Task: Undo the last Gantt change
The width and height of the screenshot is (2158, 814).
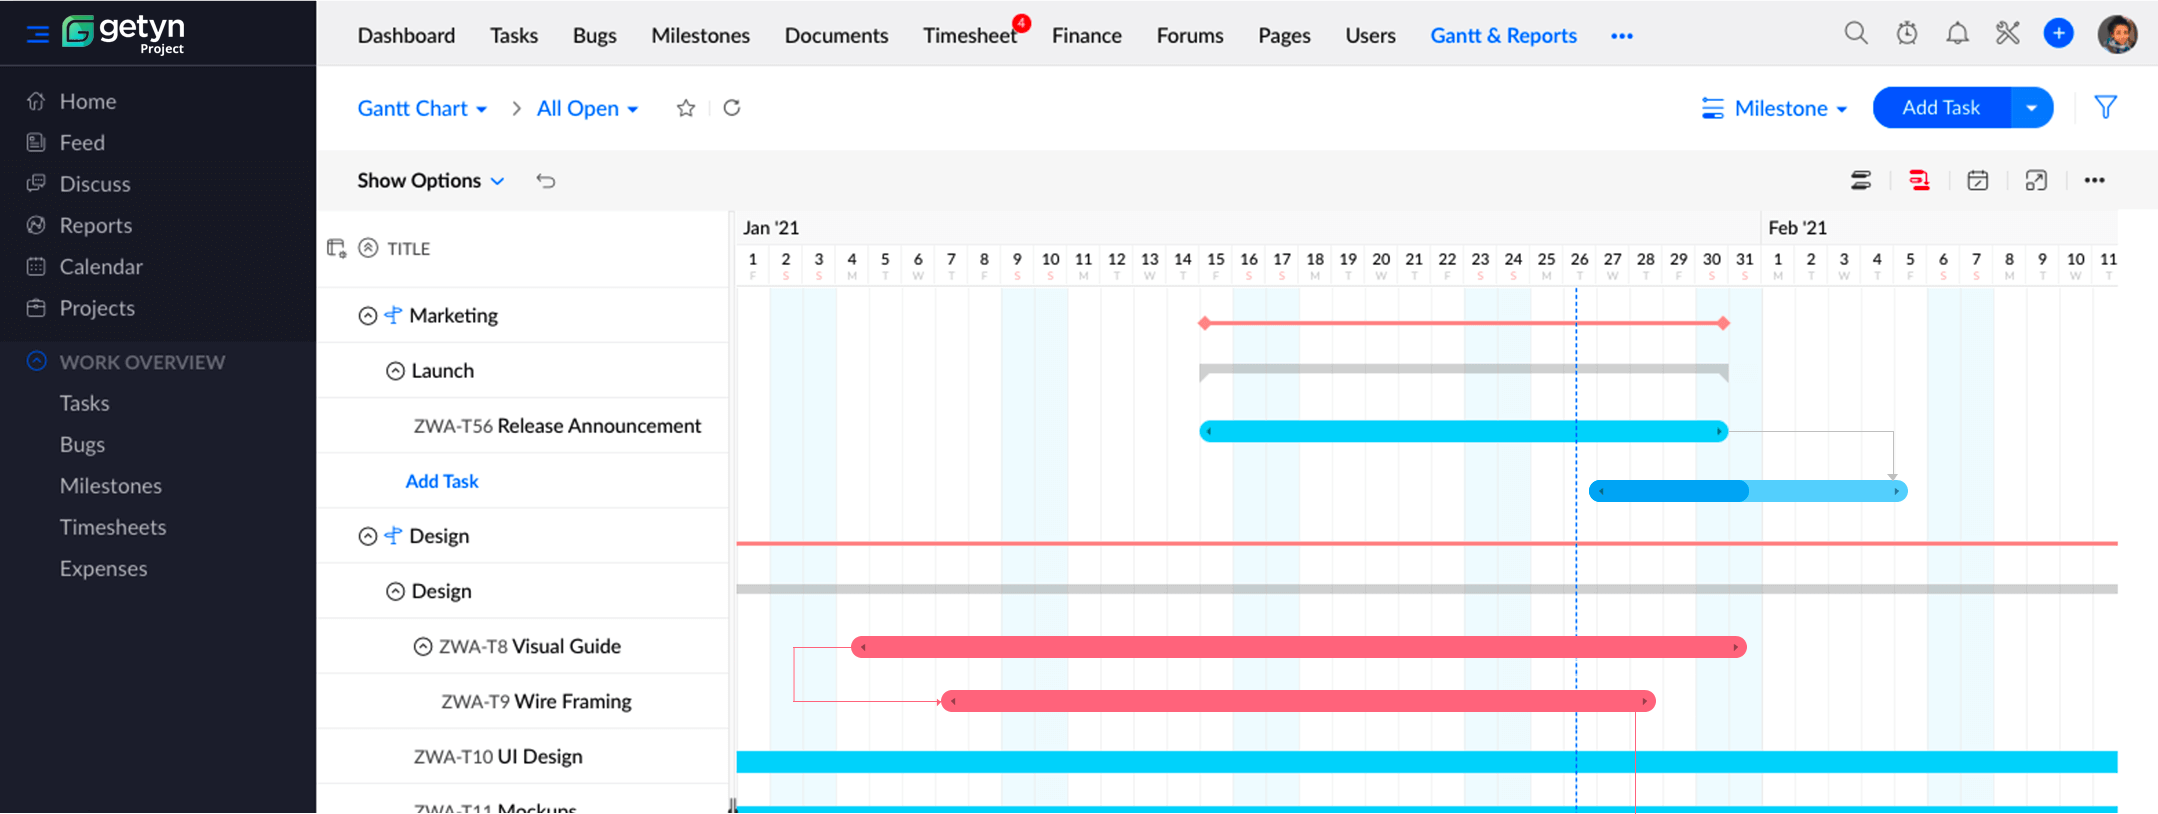Action: tap(545, 181)
